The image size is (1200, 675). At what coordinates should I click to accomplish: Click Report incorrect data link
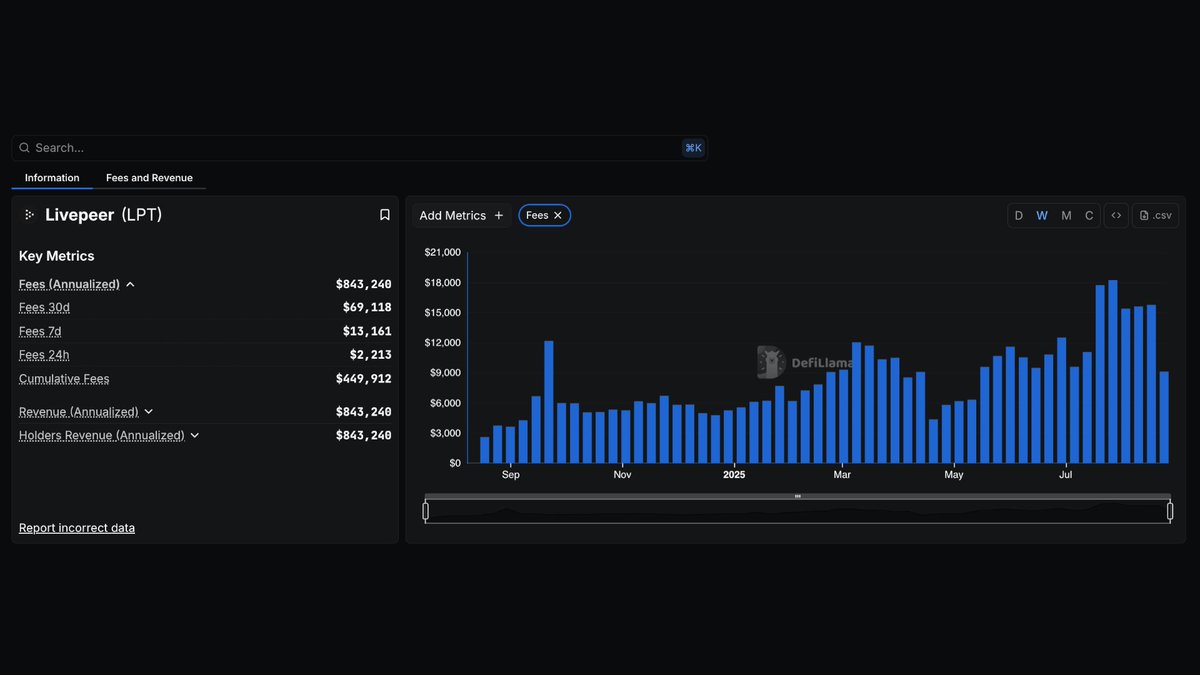coord(77,528)
